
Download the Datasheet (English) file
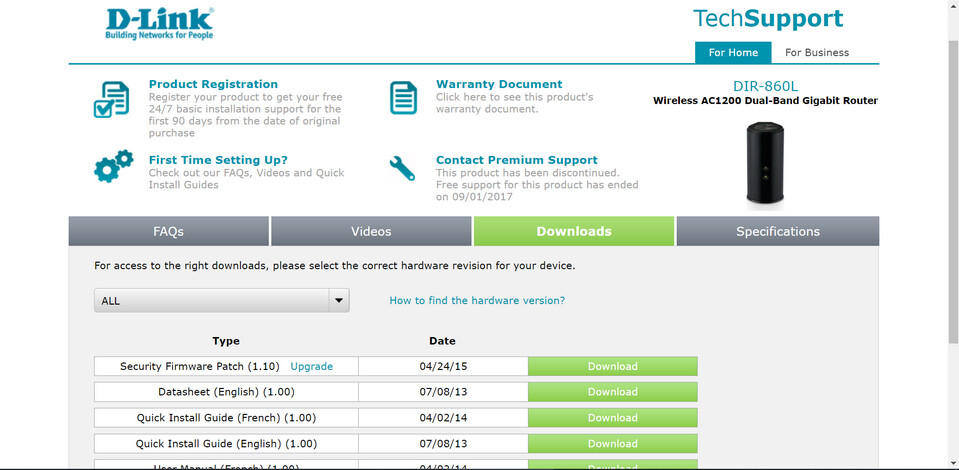(x=612, y=392)
